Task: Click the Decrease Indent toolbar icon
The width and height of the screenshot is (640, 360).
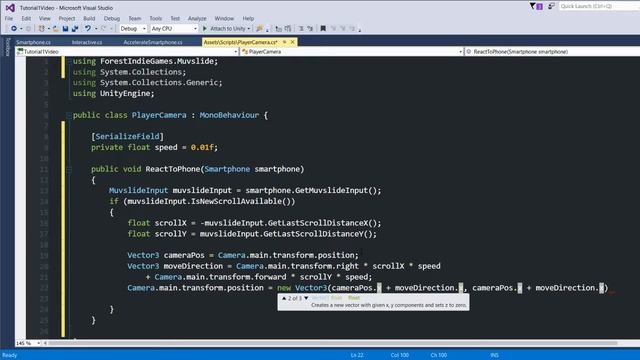Action: [301, 29]
